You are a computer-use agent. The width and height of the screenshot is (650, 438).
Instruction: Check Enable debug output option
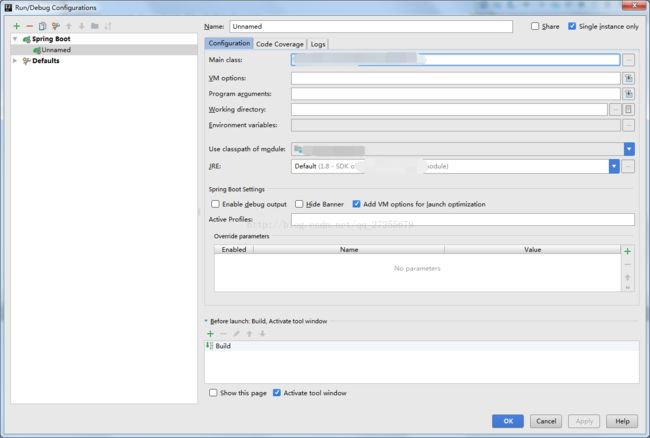click(x=215, y=204)
